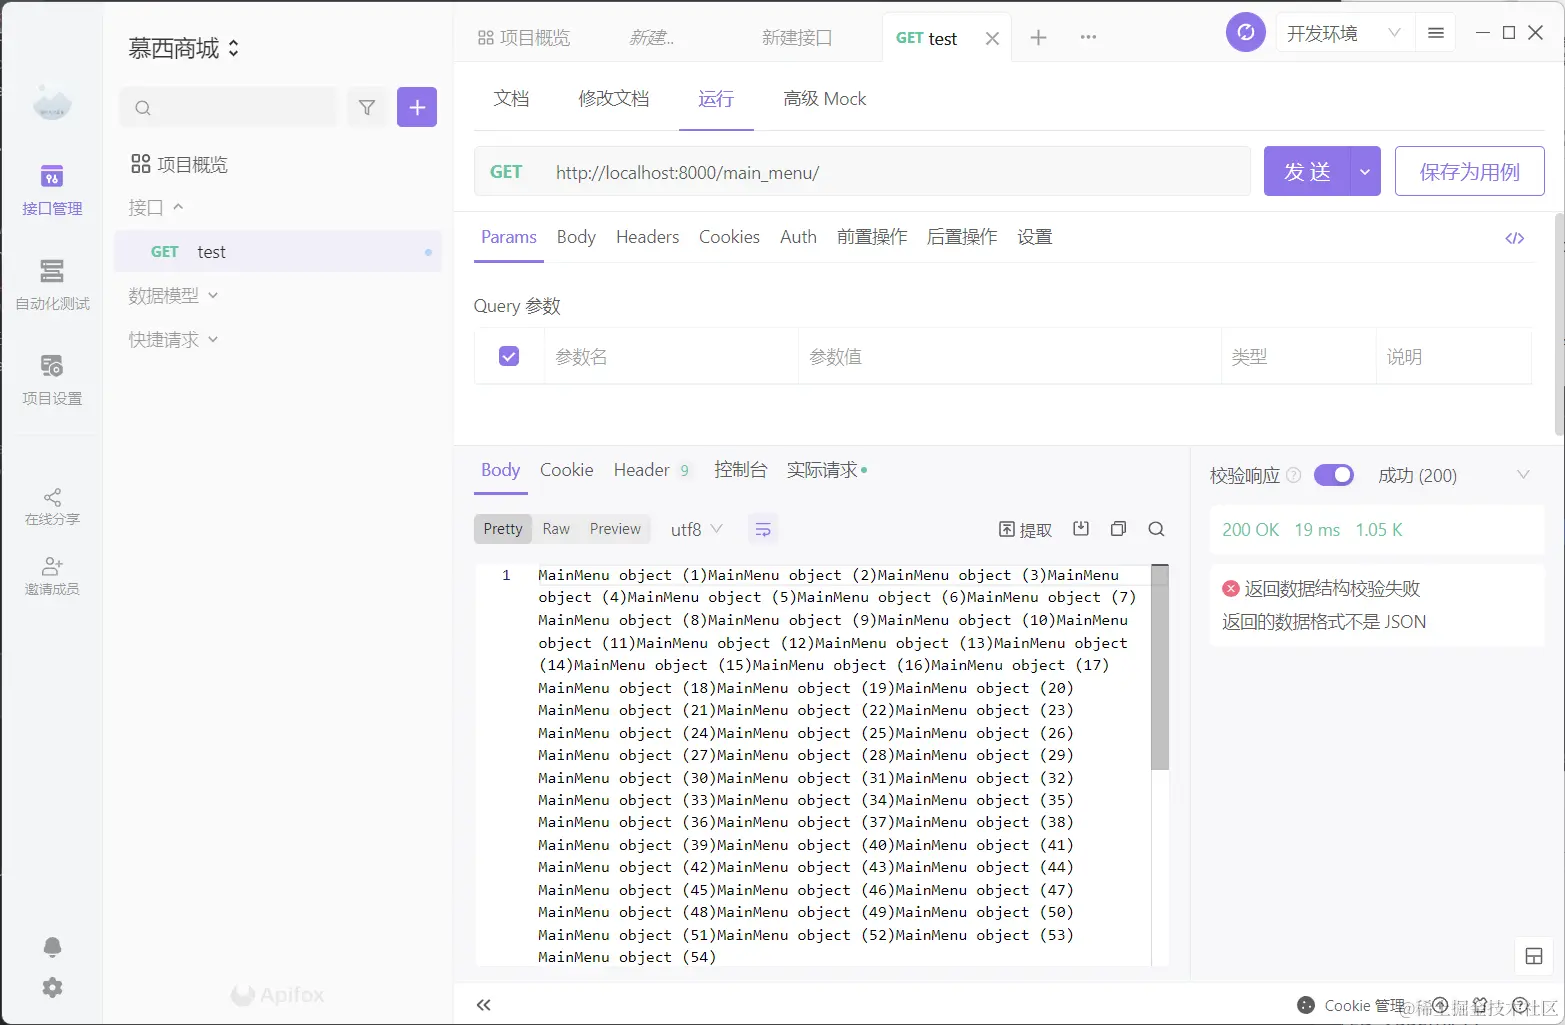Screen dimensions: 1565x1025
Task: Uncheck the Query parameter row checkbox
Action: tap(509, 356)
